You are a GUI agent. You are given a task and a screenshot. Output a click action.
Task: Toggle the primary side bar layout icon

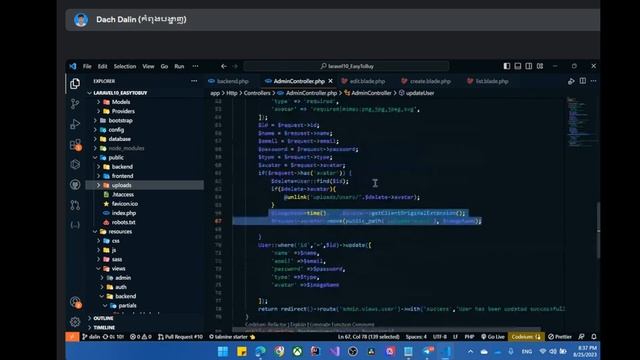point(507,66)
